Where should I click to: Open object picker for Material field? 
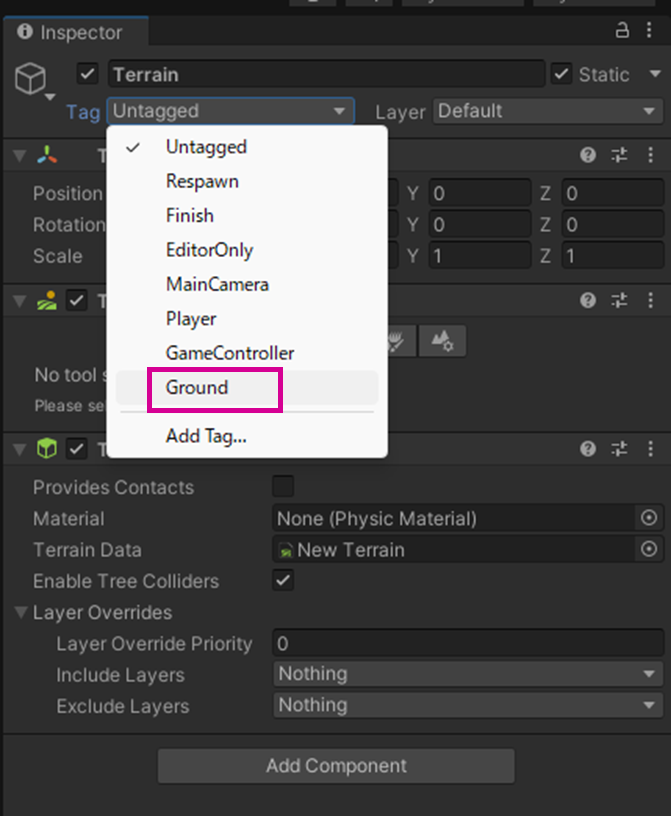pos(650,518)
